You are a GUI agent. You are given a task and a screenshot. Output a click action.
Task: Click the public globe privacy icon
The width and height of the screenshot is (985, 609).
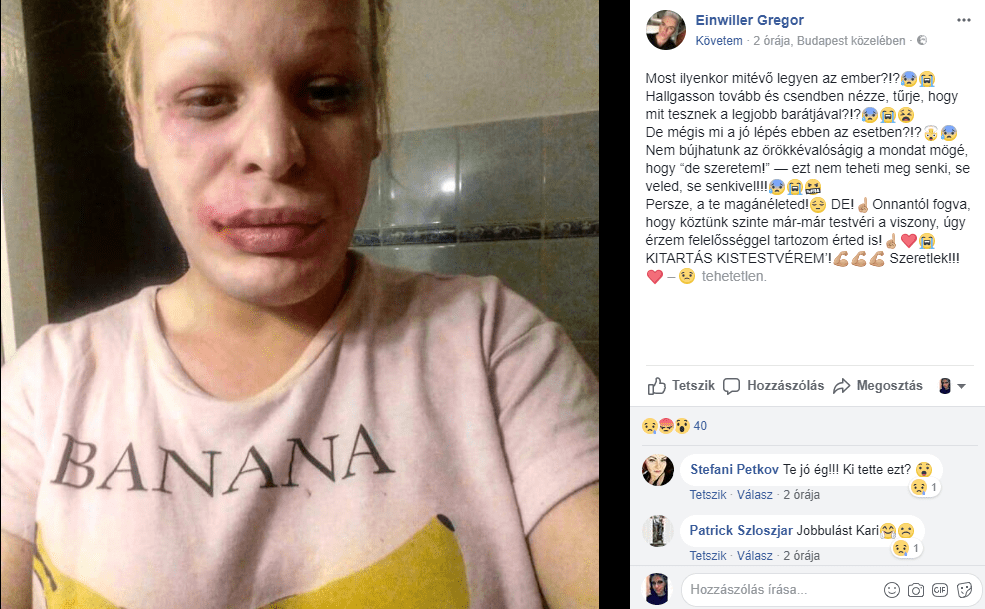pos(922,40)
